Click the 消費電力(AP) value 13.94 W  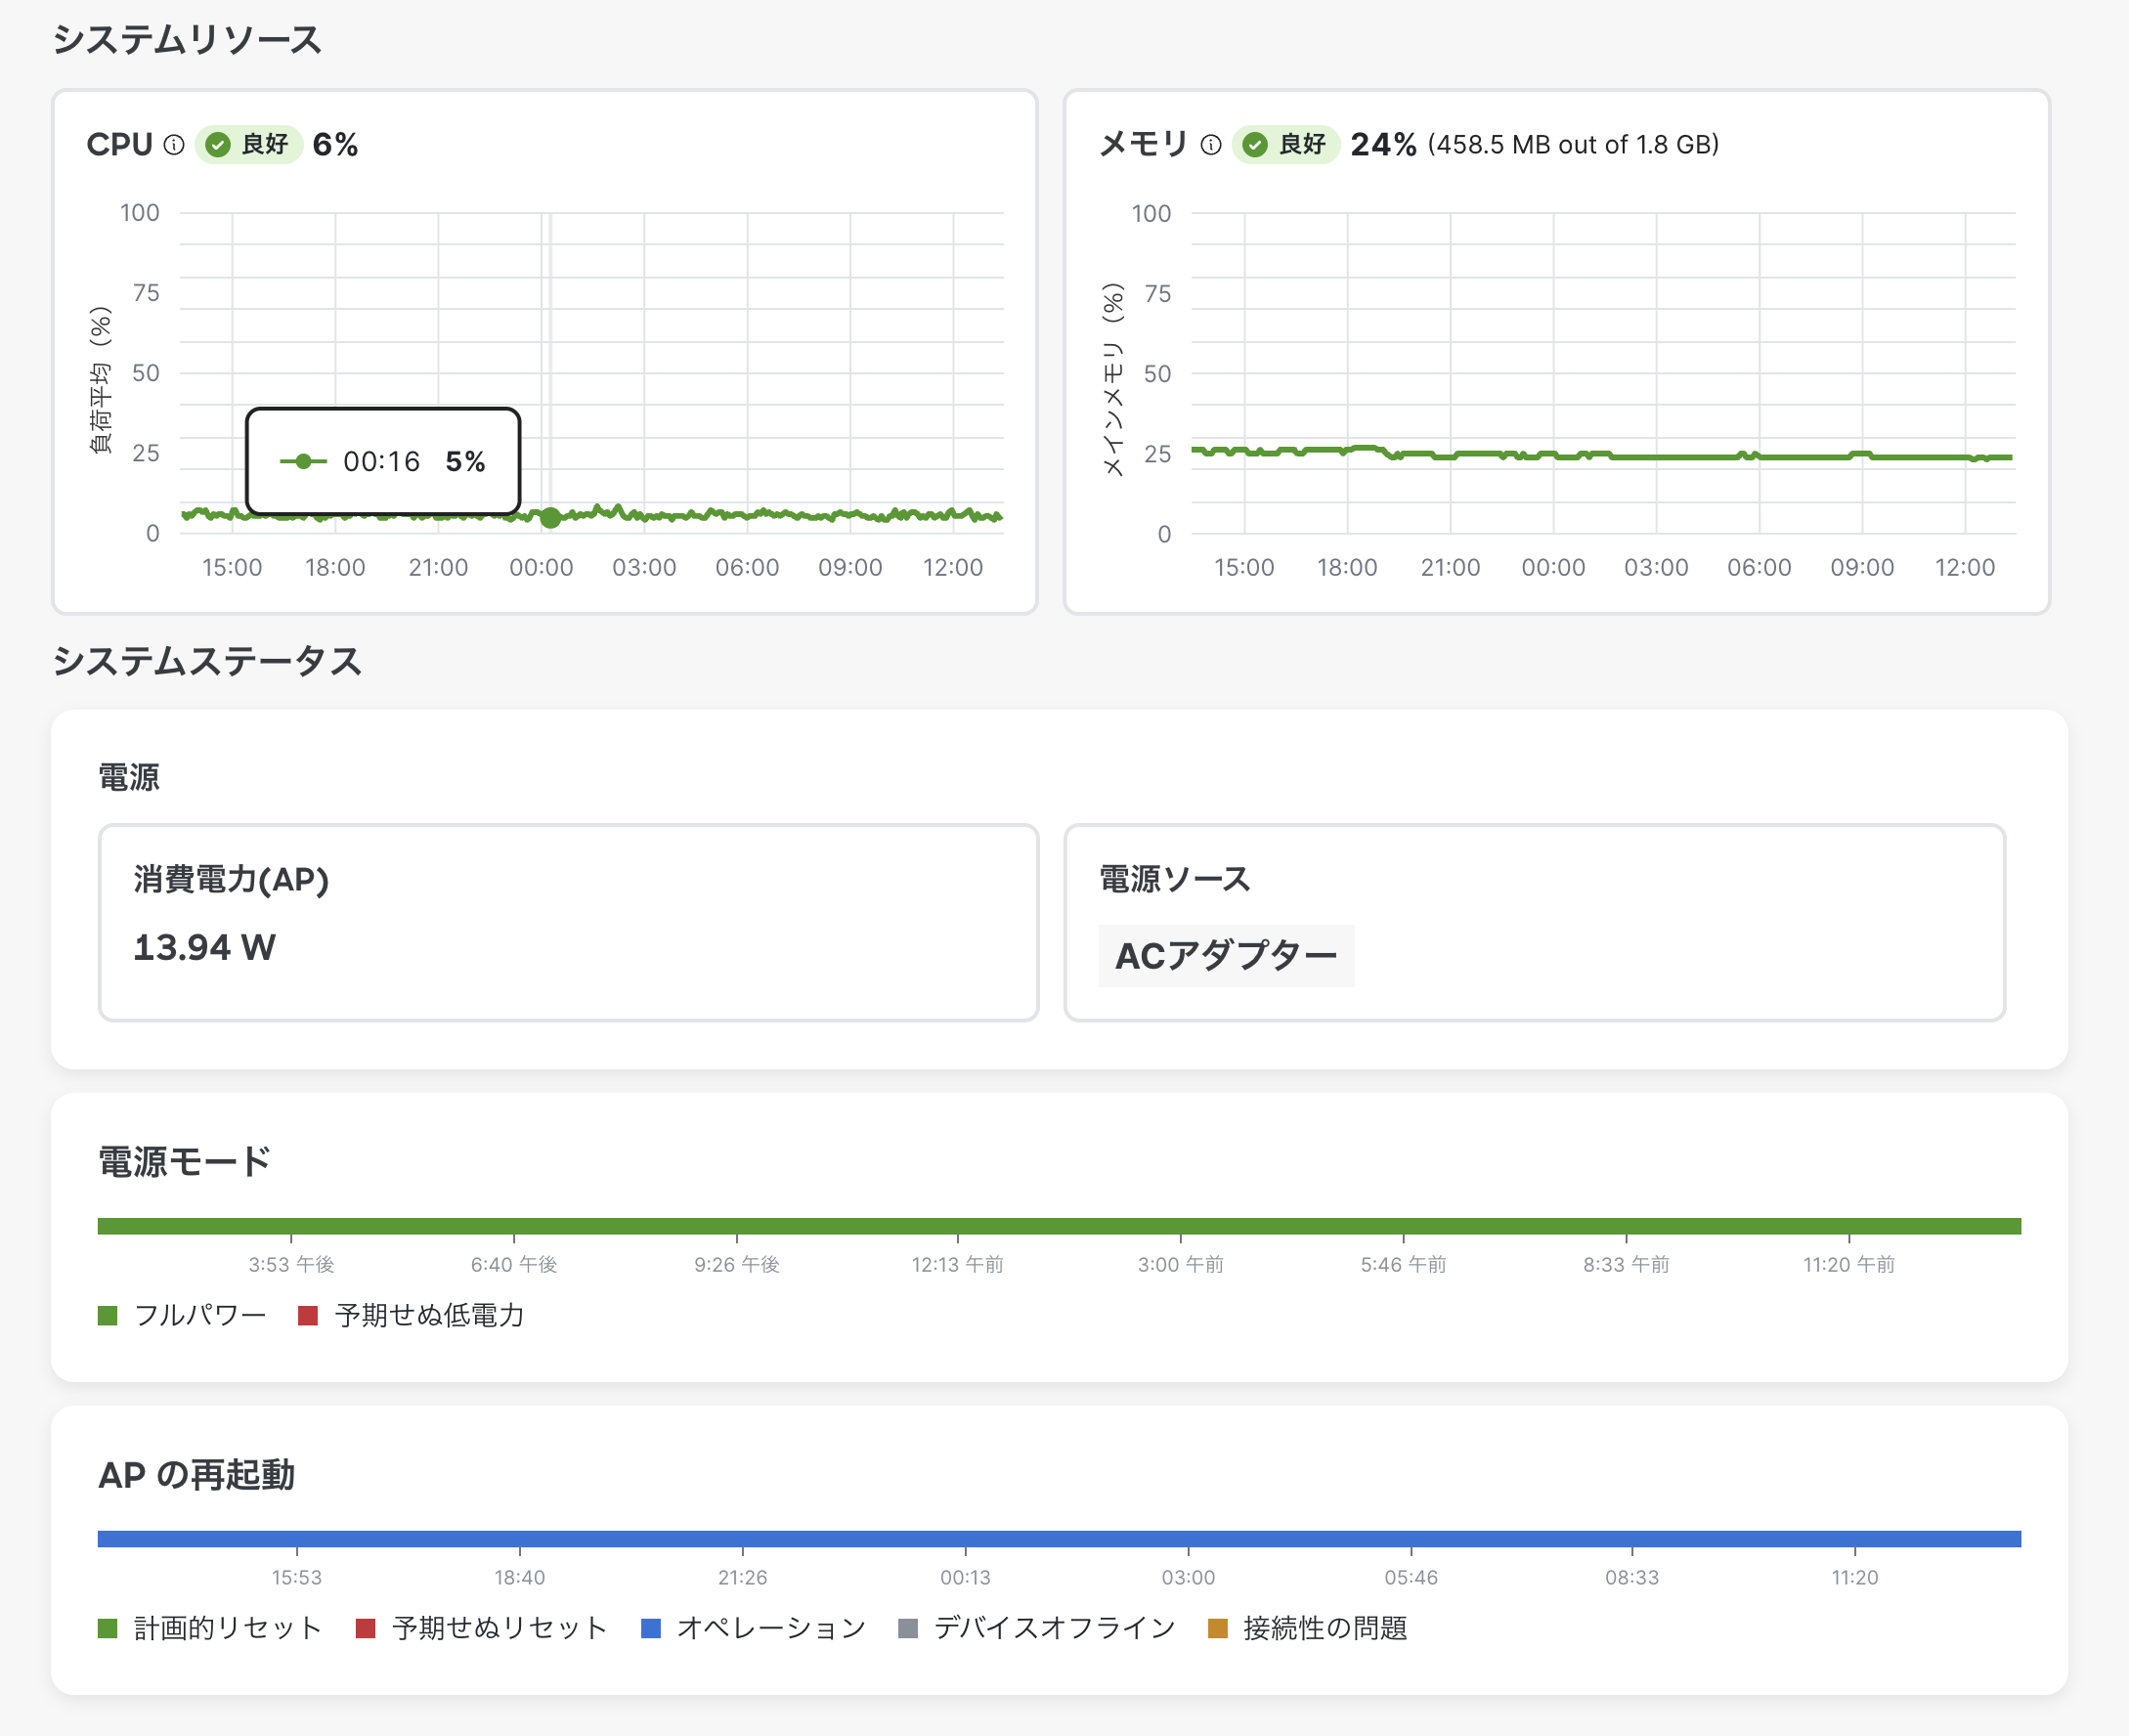click(x=204, y=947)
